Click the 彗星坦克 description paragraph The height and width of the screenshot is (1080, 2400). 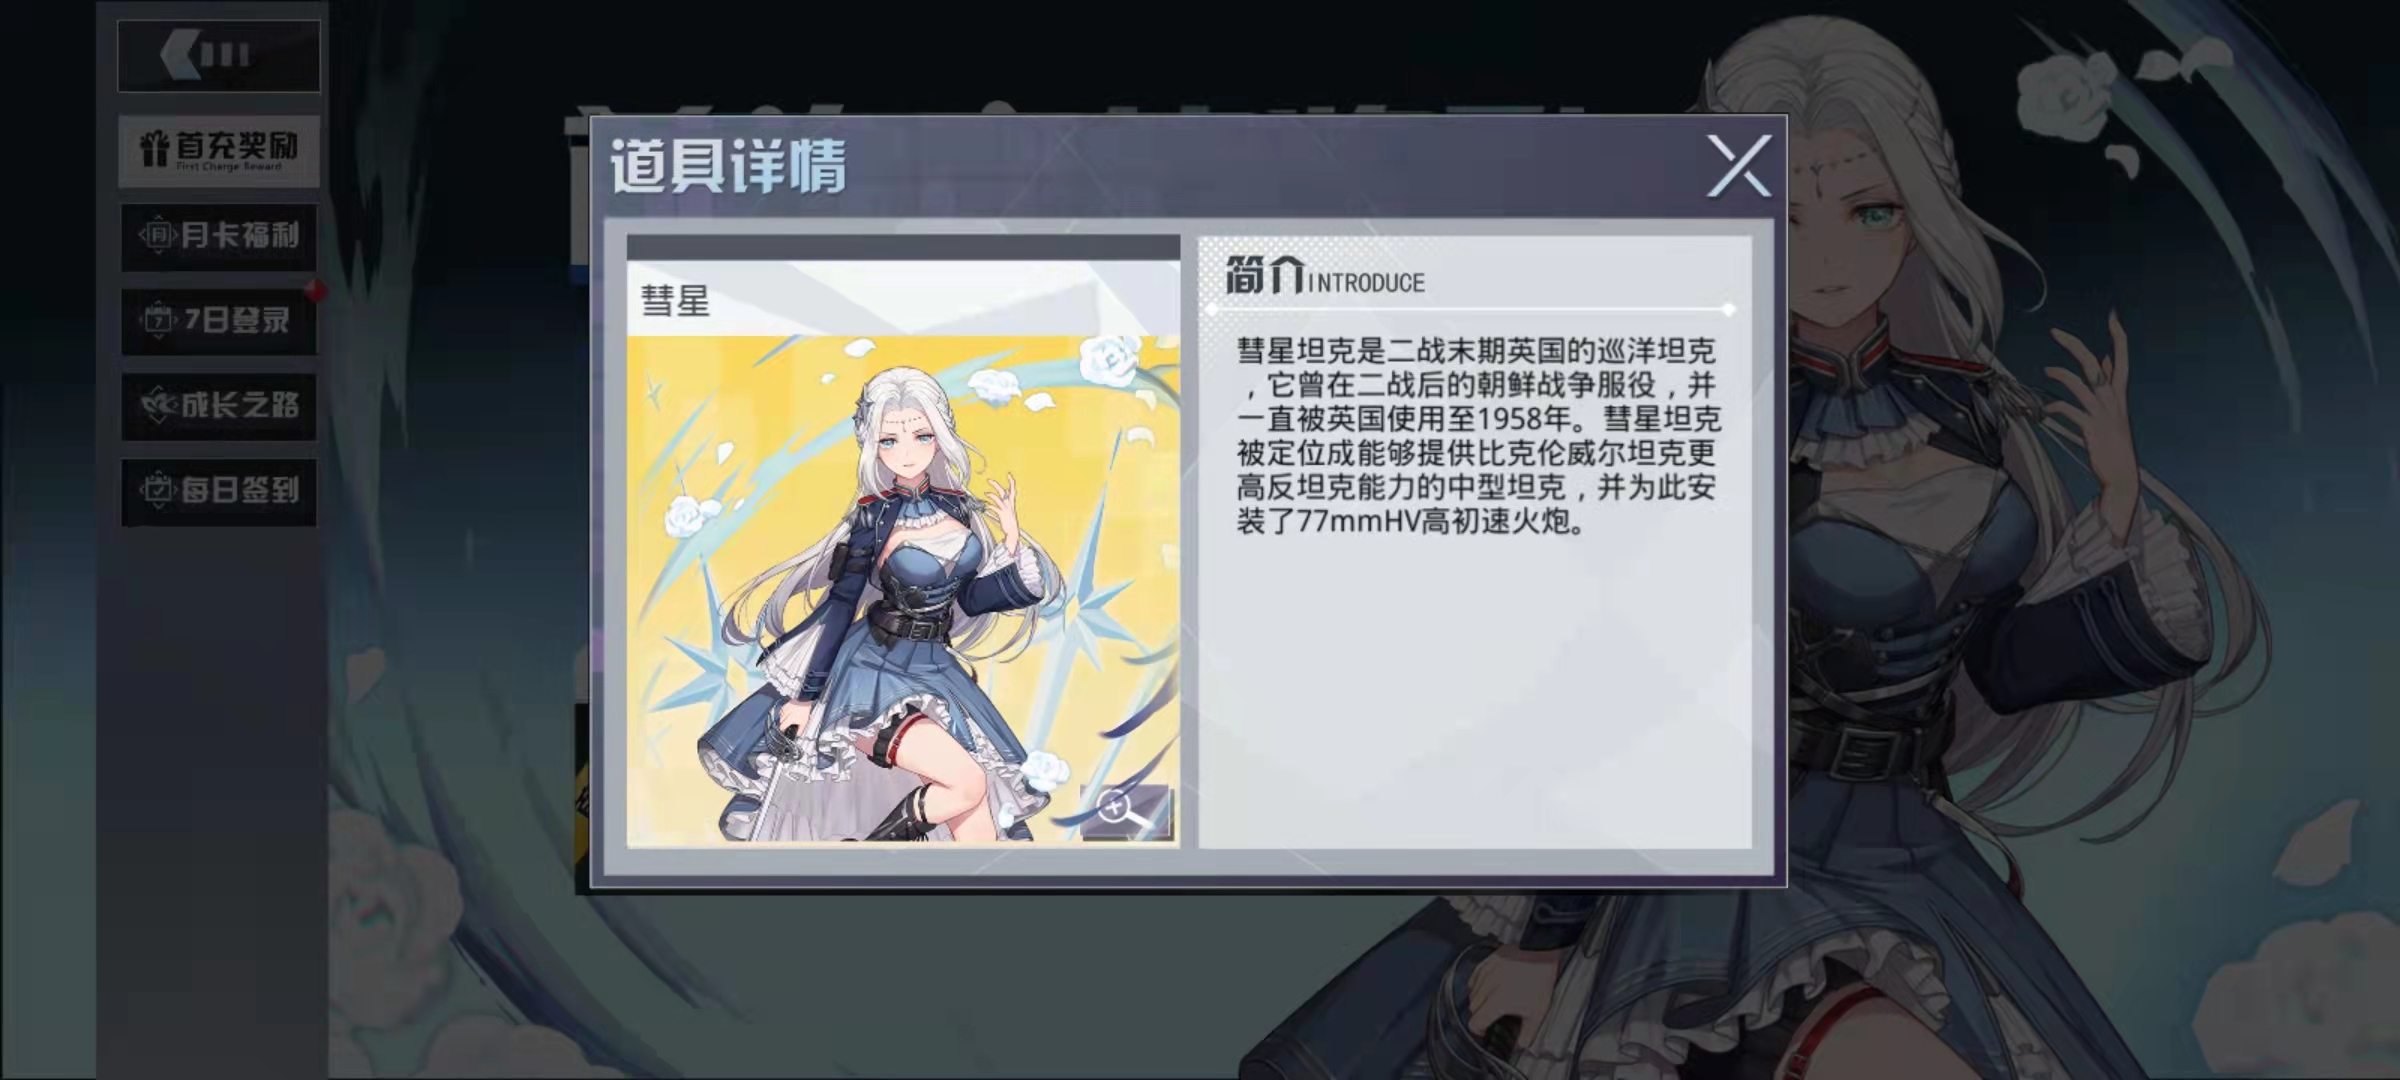1478,436
